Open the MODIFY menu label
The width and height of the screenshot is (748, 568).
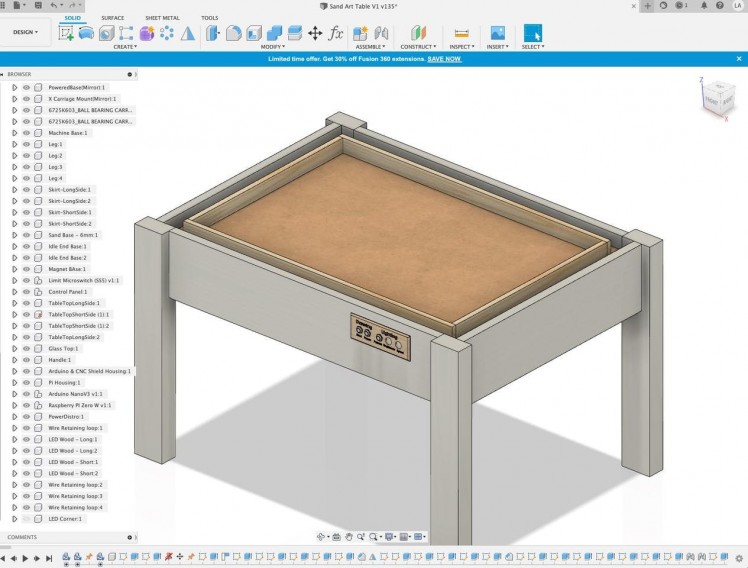point(272,46)
